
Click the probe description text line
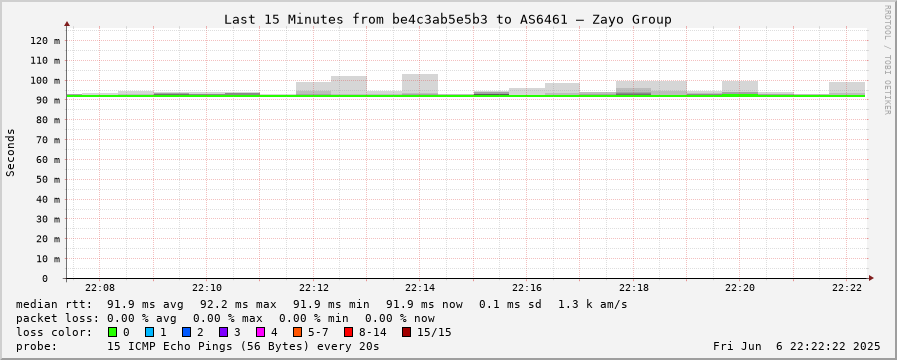point(197,346)
